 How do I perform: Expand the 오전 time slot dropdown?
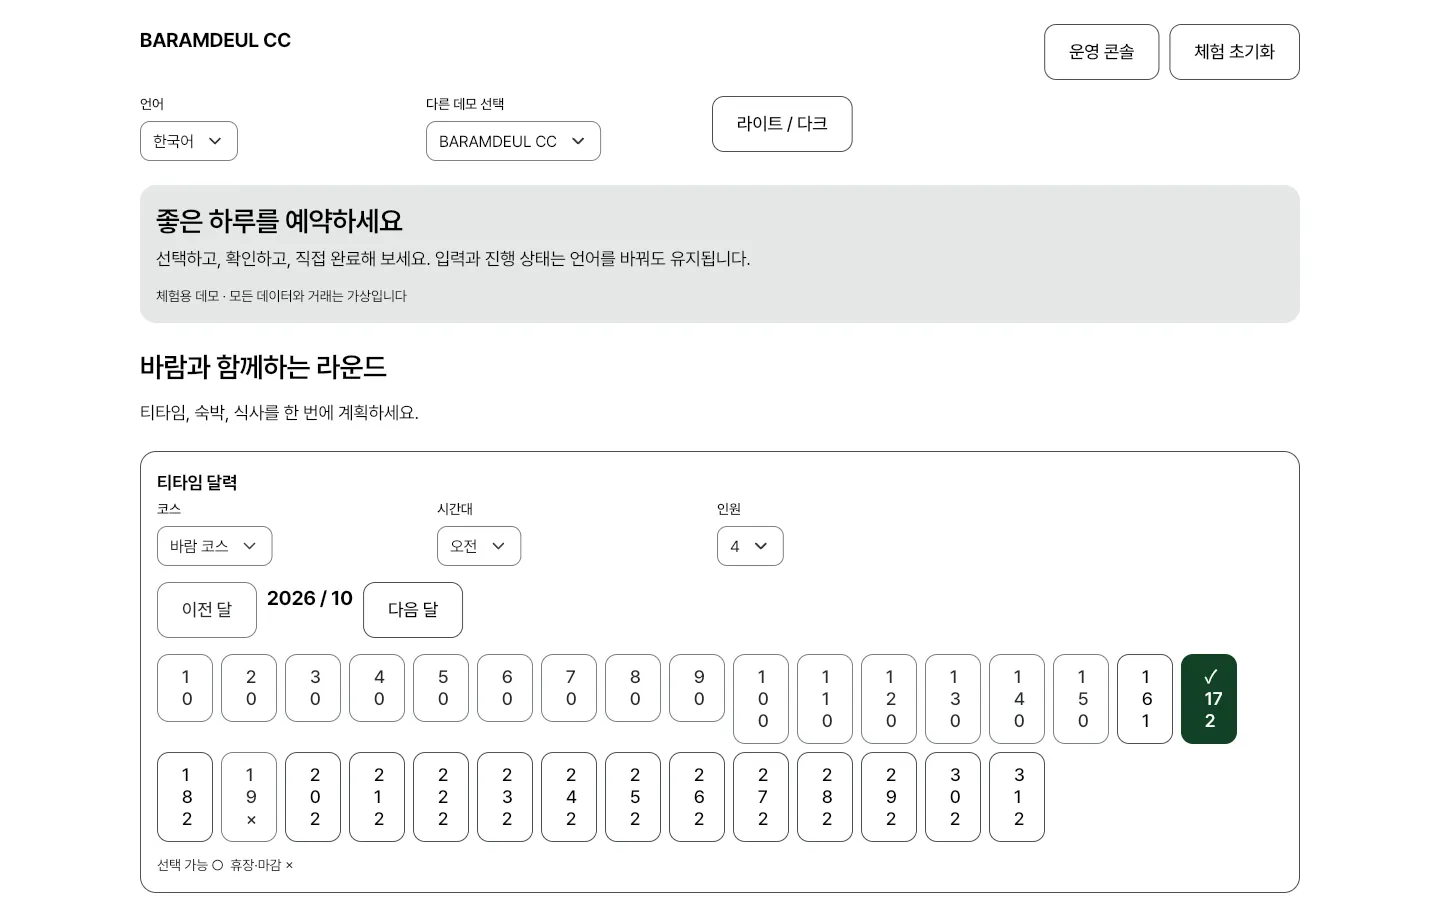[x=479, y=546]
